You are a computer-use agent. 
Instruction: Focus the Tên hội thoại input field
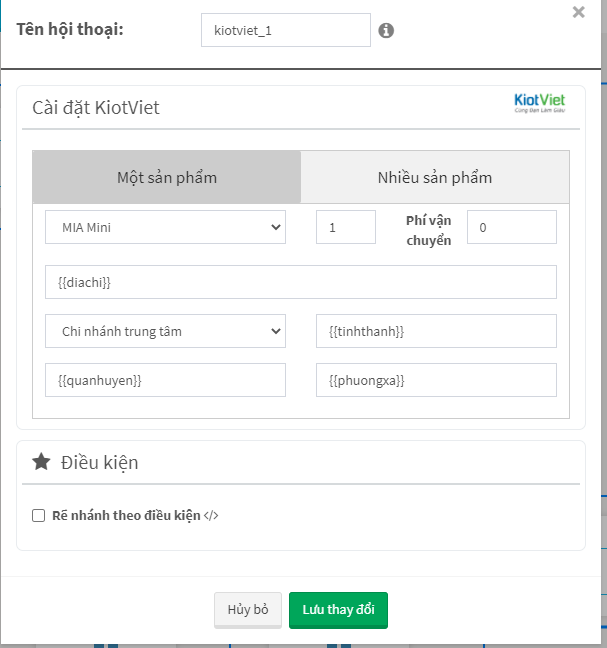pyautogui.click(x=286, y=30)
